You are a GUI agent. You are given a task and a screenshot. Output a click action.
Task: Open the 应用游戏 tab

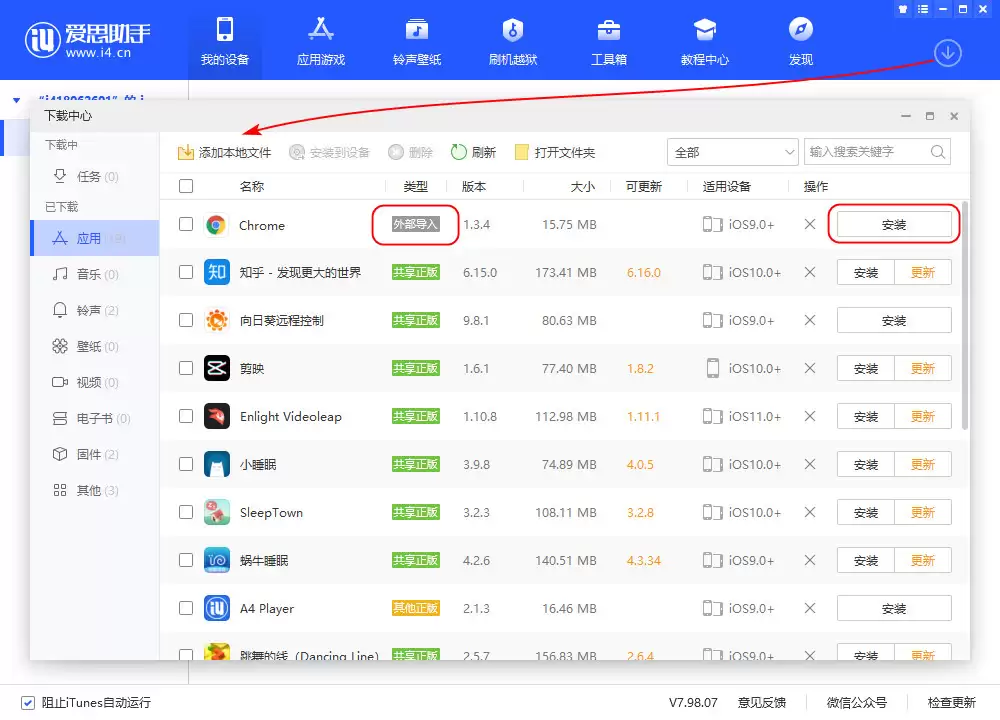click(321, 41)
